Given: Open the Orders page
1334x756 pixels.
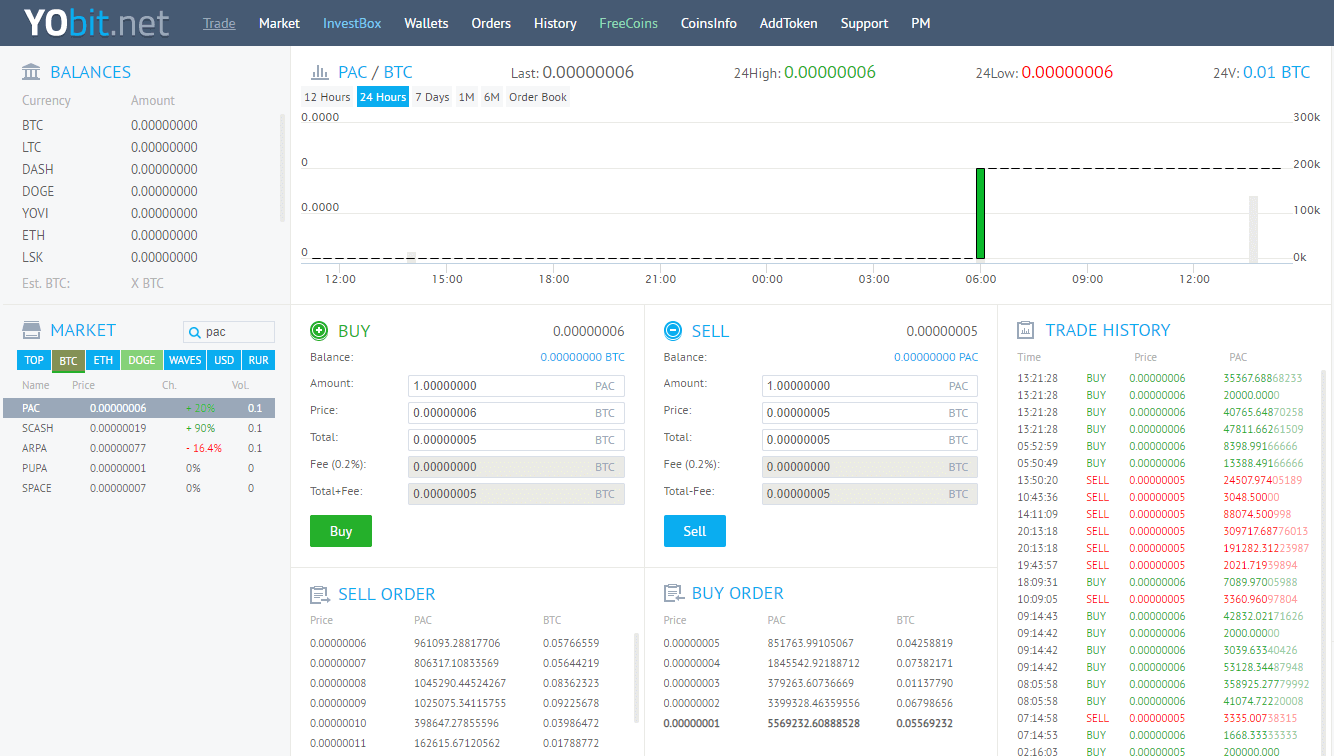Looking at the screenshot, I should (491, 23).
